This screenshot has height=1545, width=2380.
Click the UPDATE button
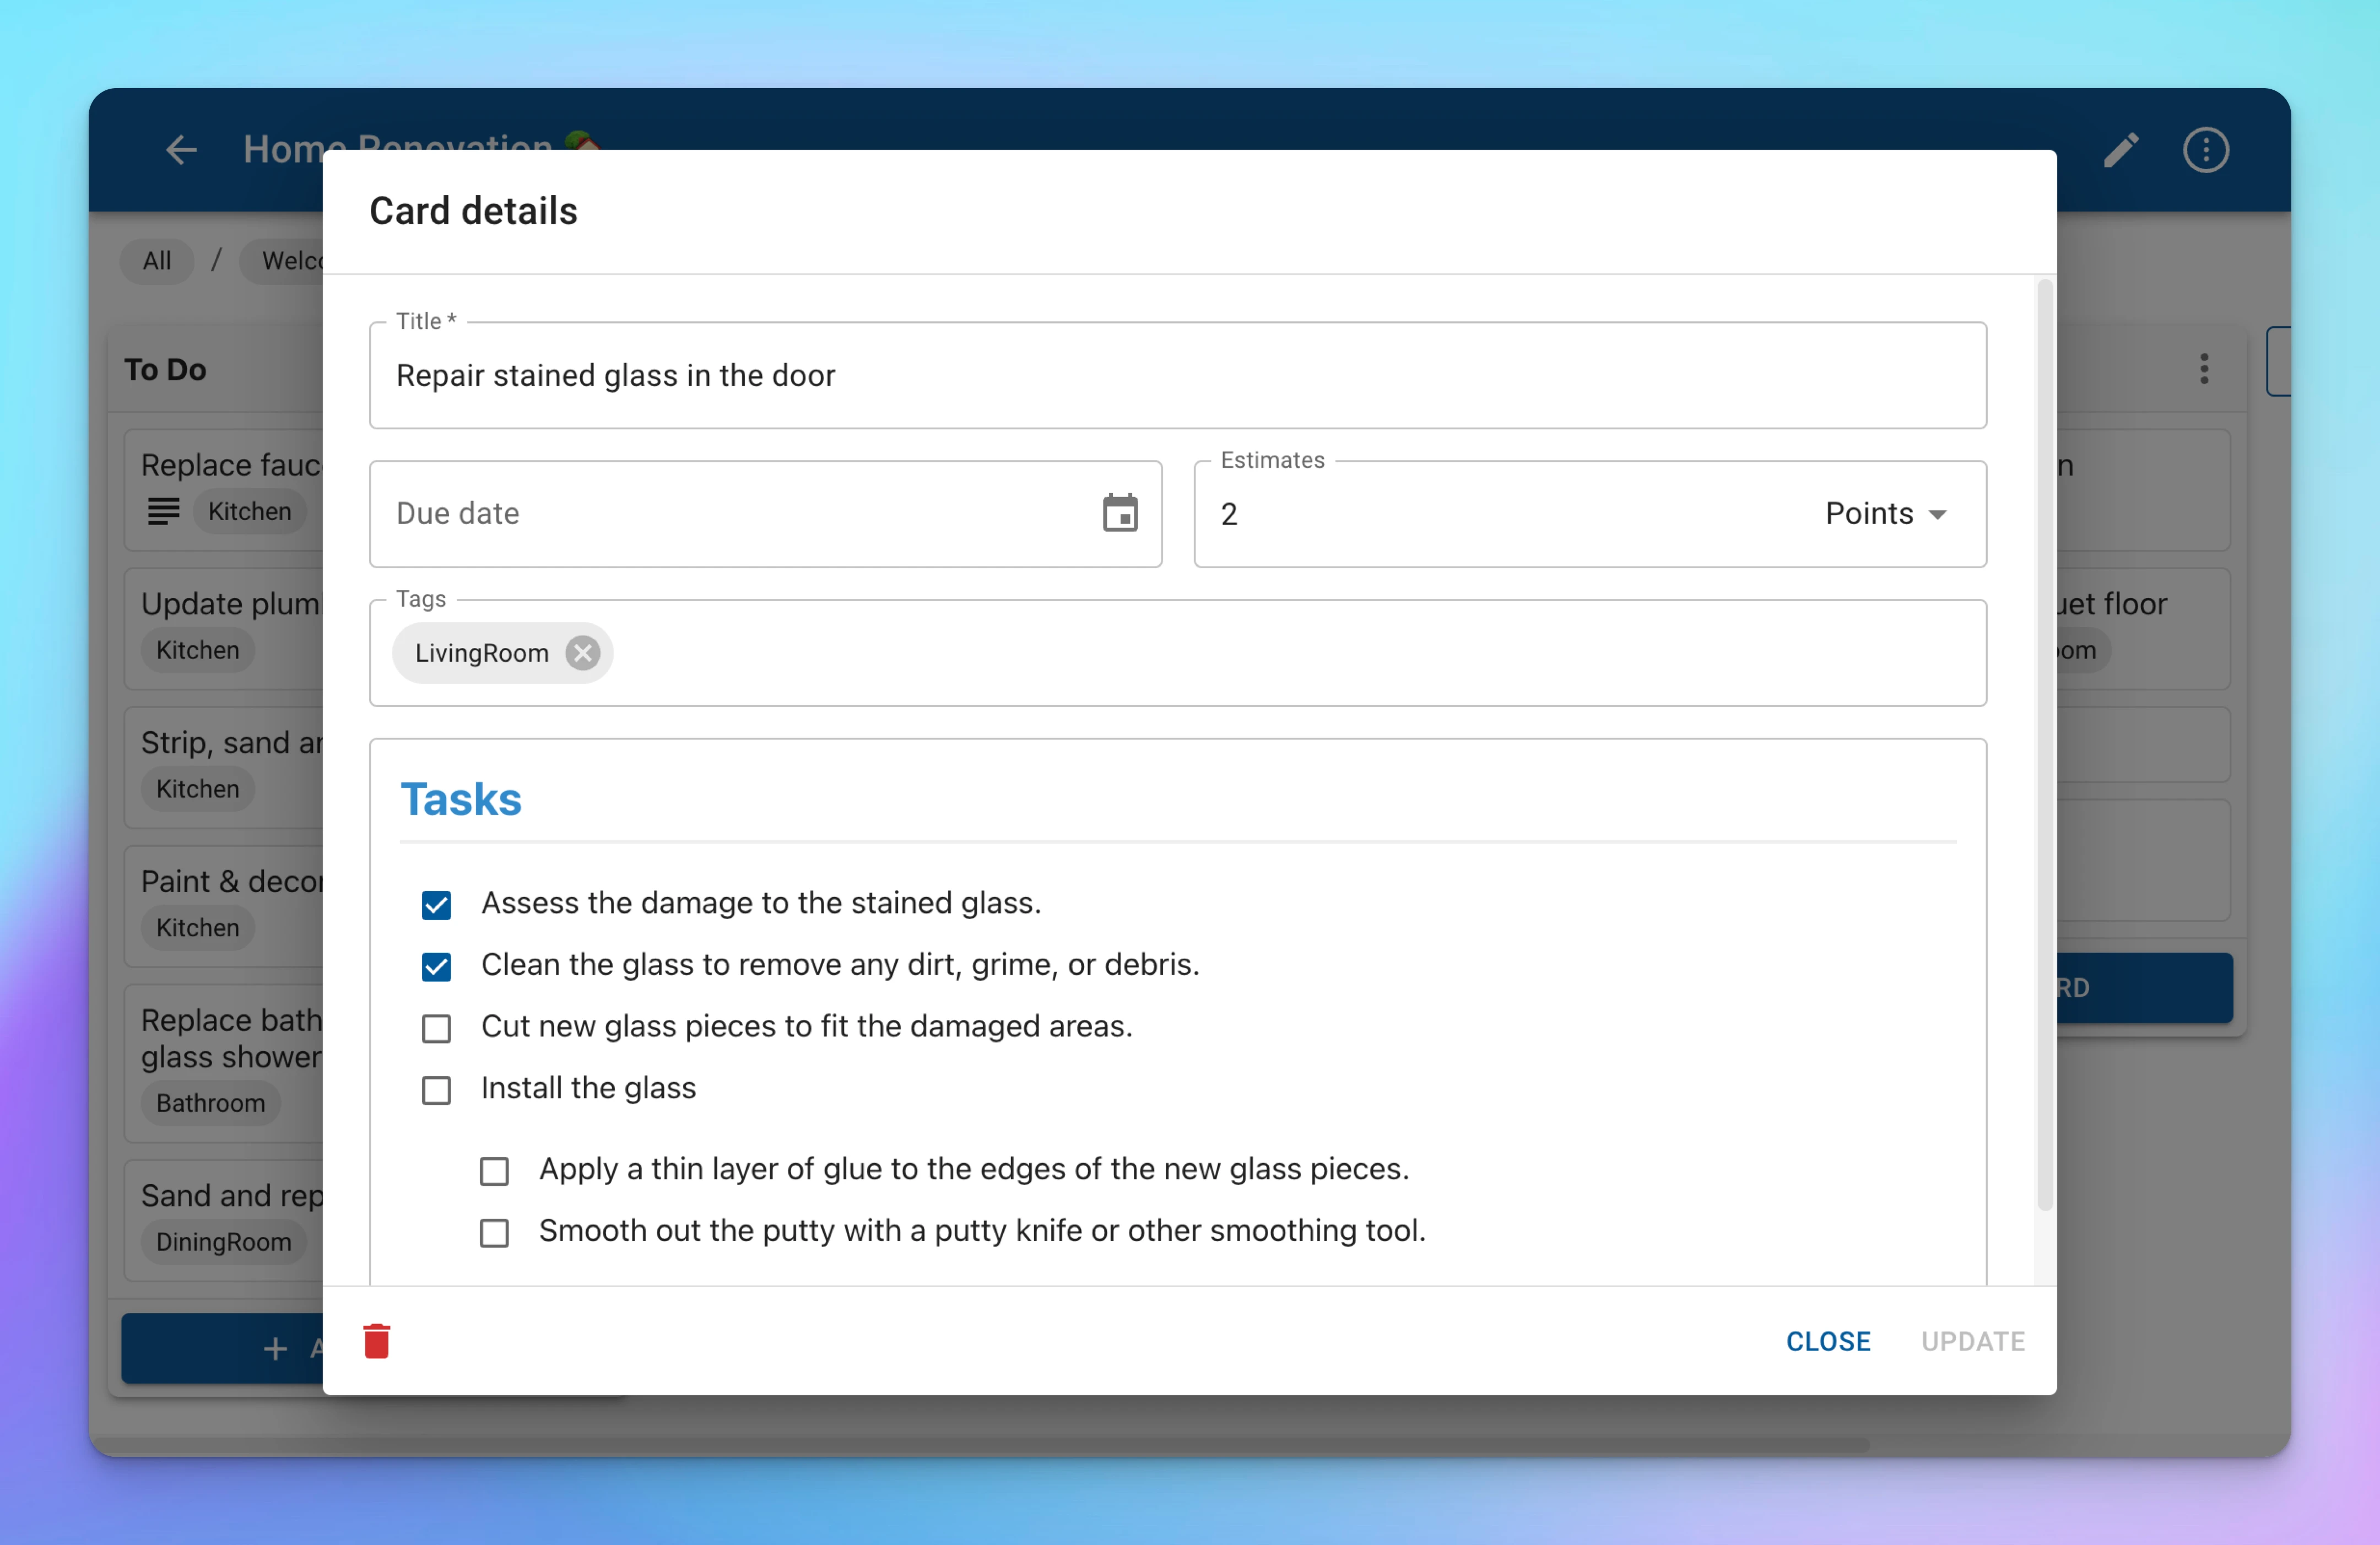point(1972,1341)
